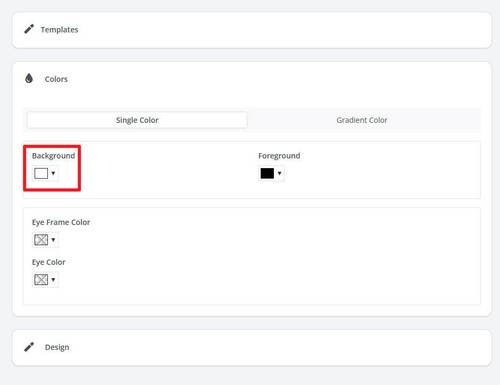Open the Background color dropdown arrow

click(53, 173)
